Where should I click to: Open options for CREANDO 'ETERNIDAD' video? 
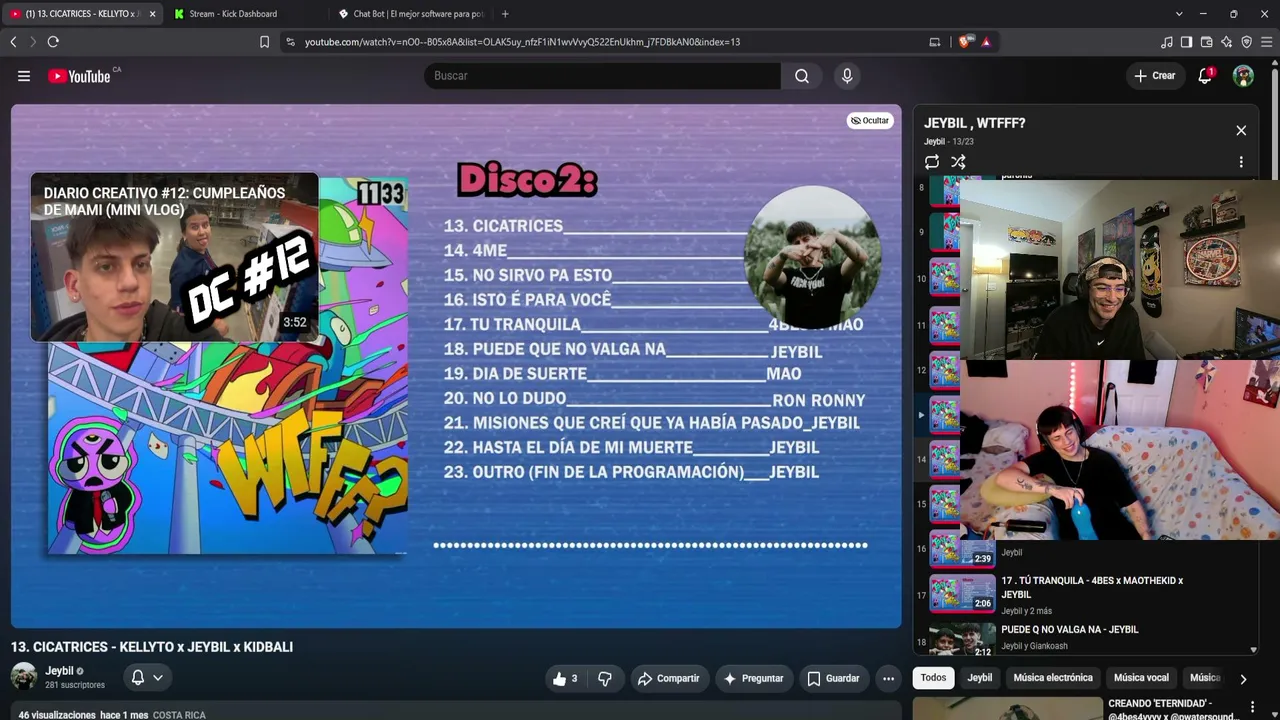tap(1252, 707)
